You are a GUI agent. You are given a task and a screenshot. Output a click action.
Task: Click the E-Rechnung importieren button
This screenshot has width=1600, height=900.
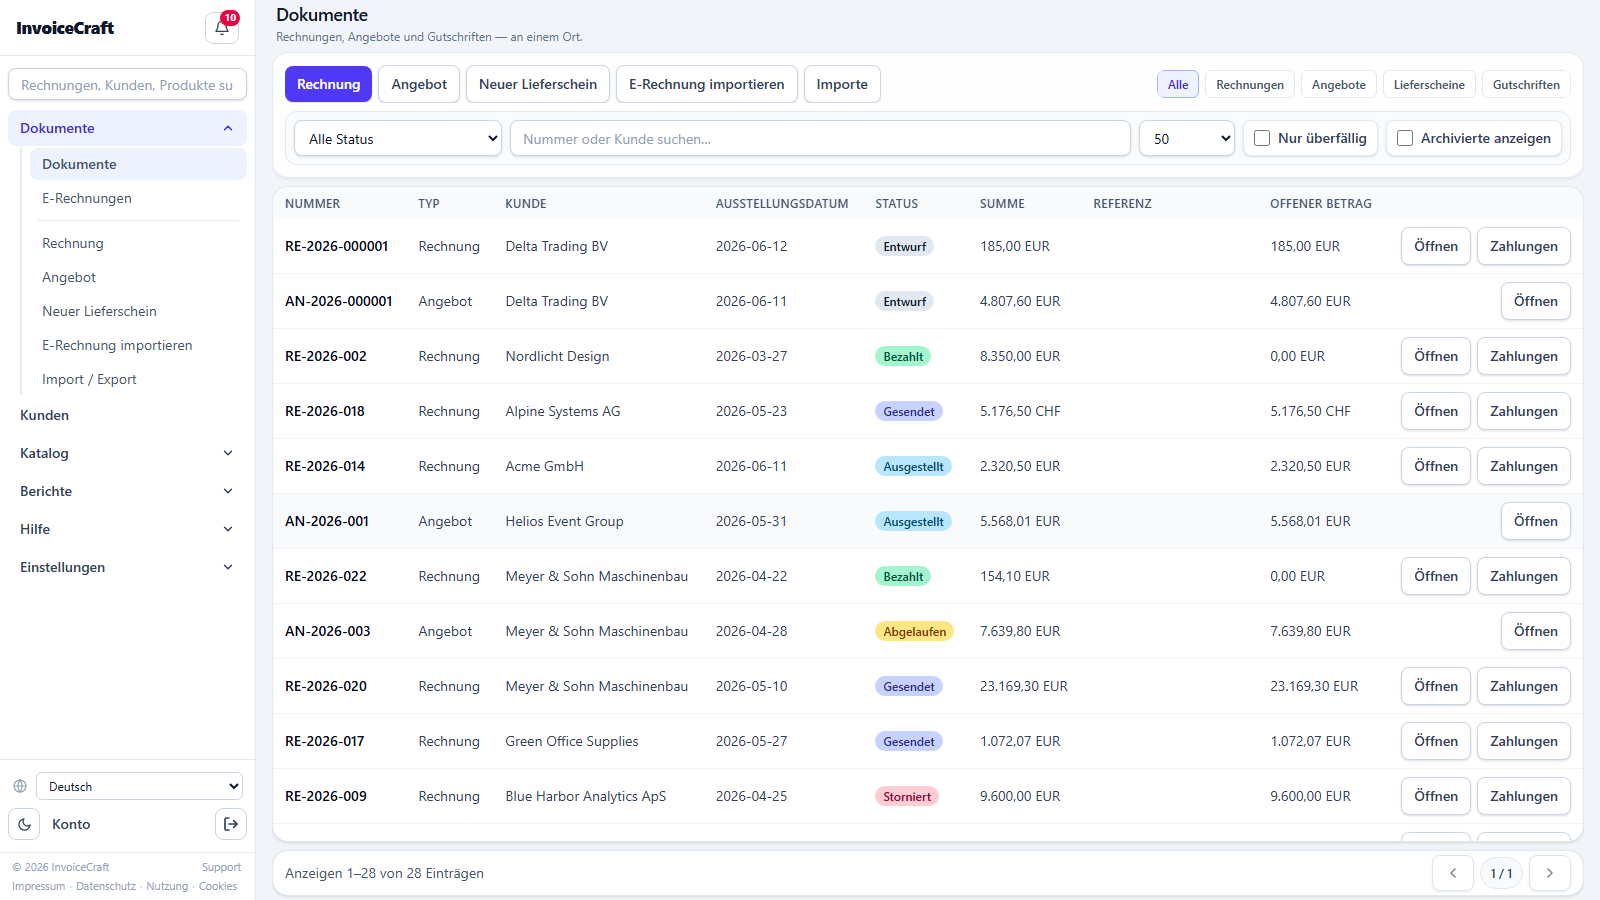click(707, 84)
